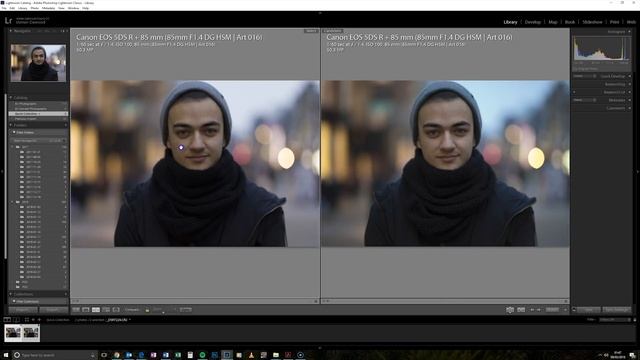Select previous photo arrow in compare toolbar
Viewport: 640px width, 360px height.
point(532,310)
